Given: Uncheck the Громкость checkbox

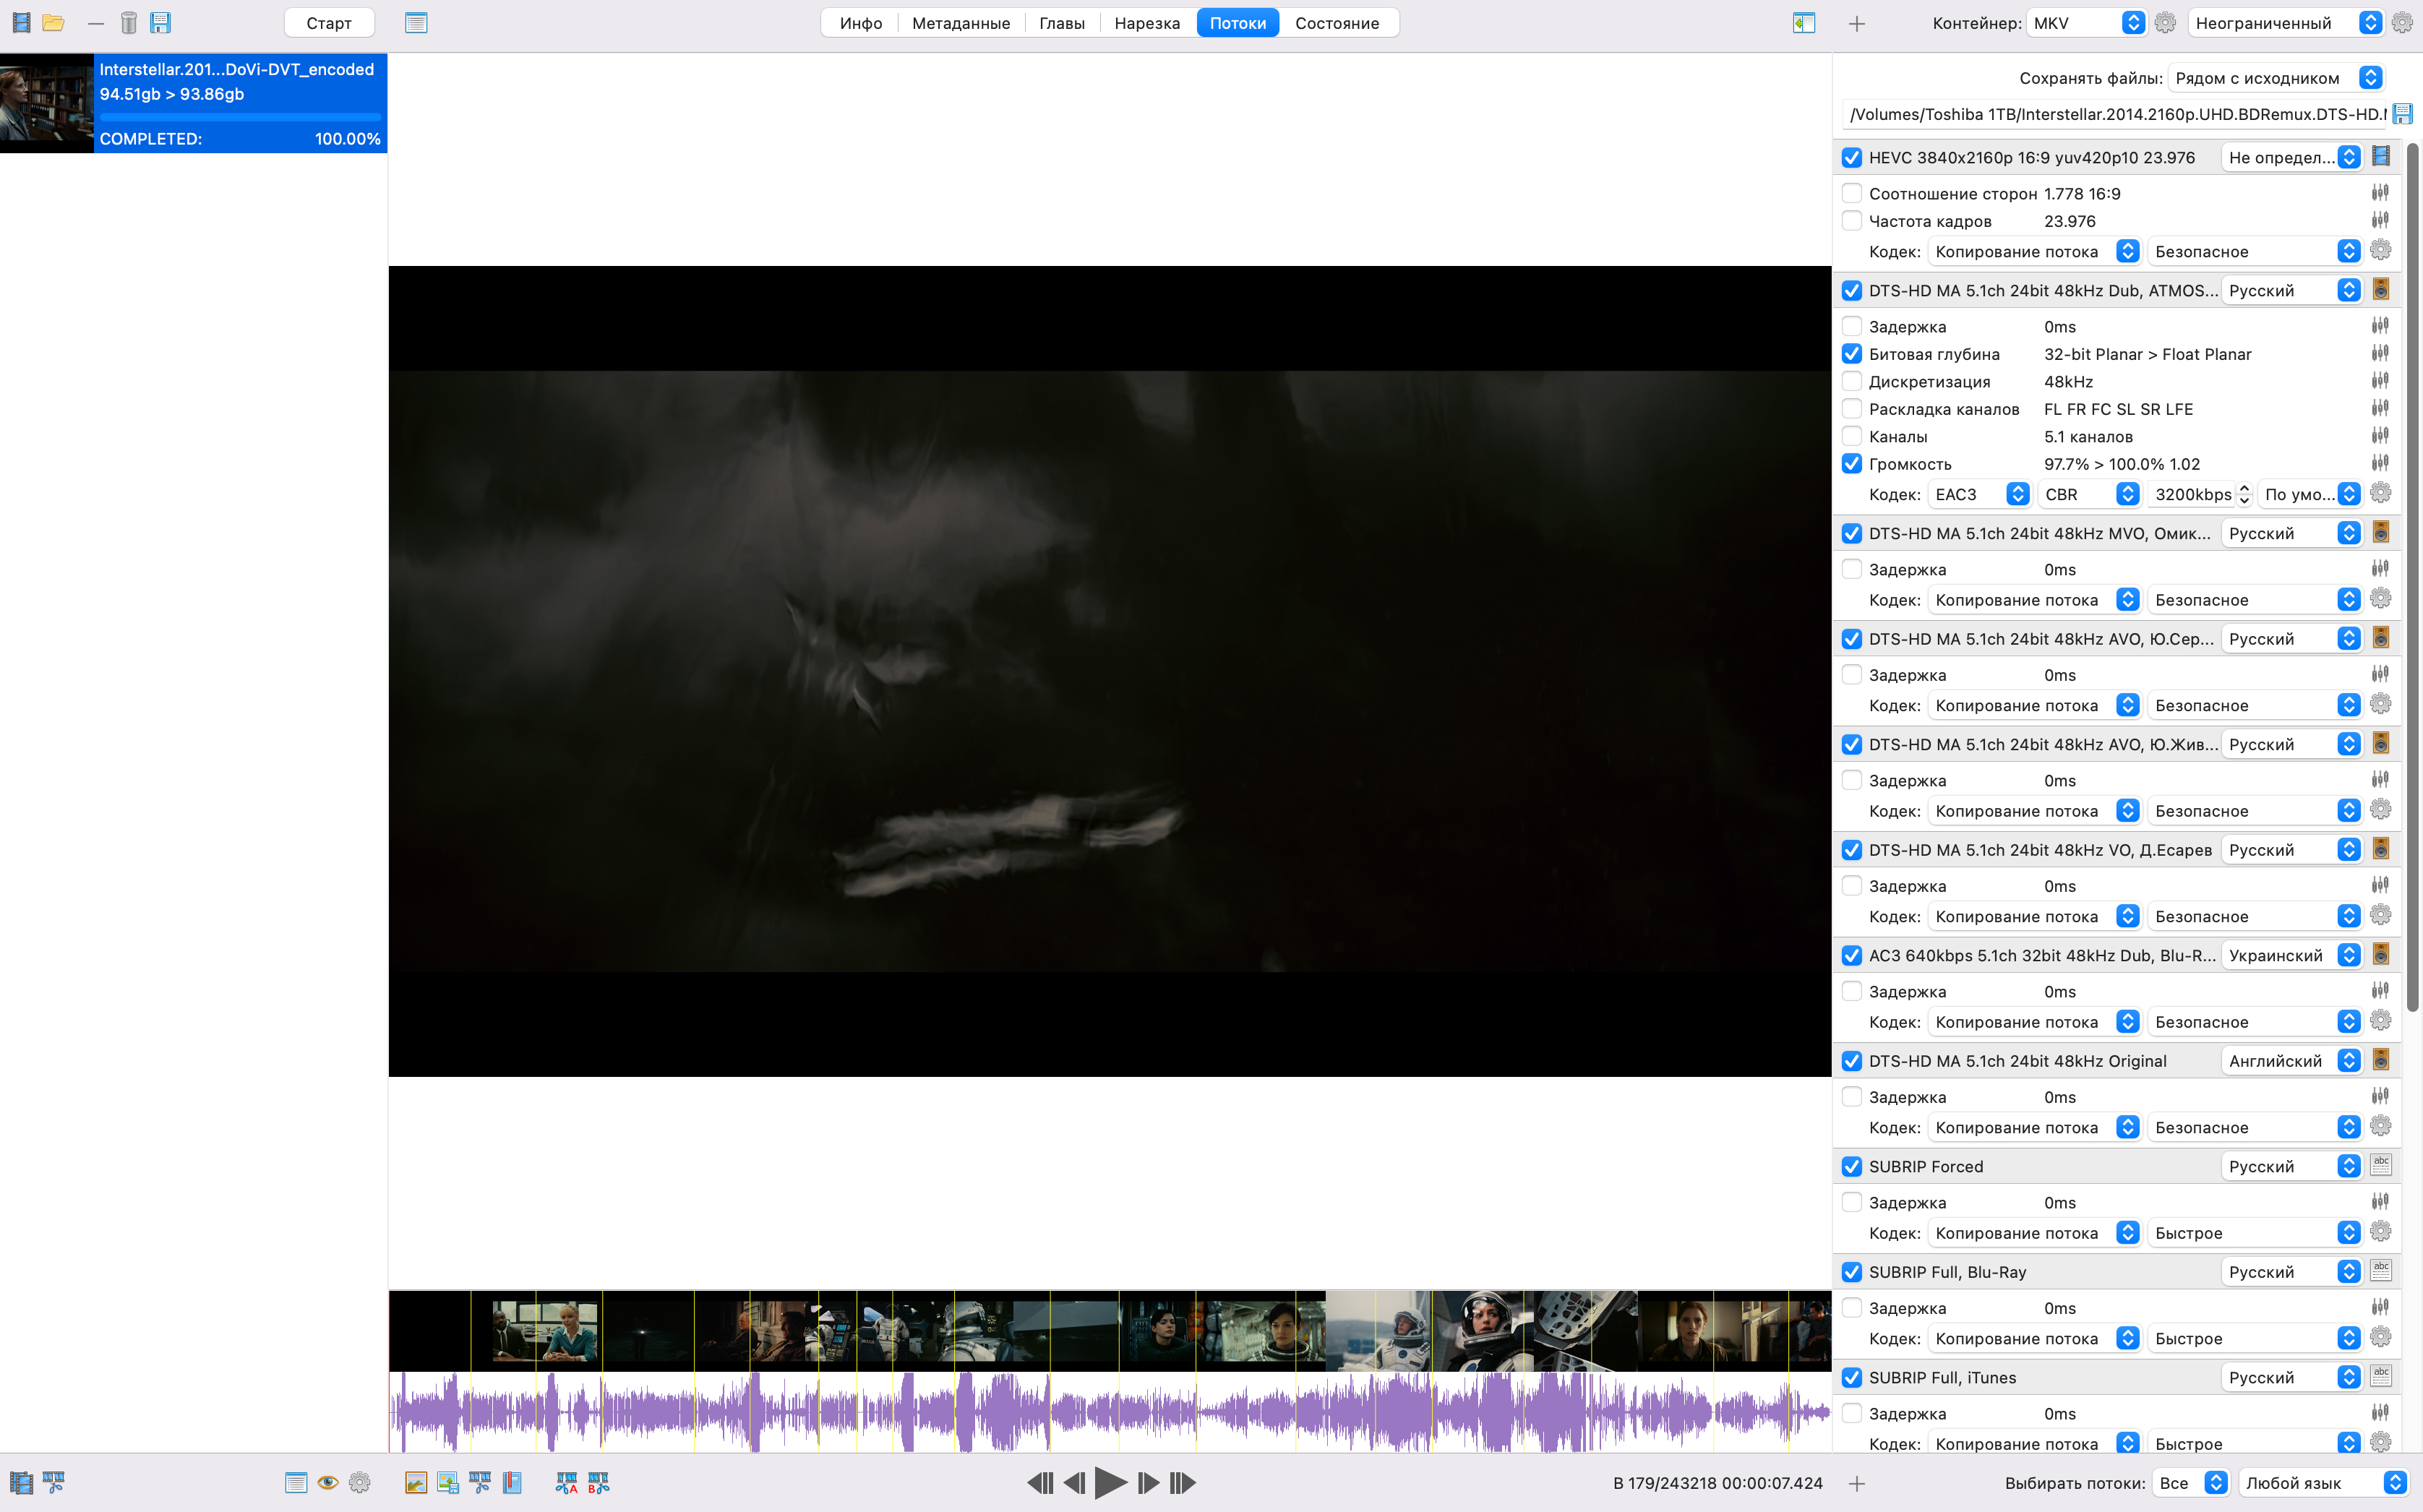Looking at the screenshot, I should pos(1852,464).
